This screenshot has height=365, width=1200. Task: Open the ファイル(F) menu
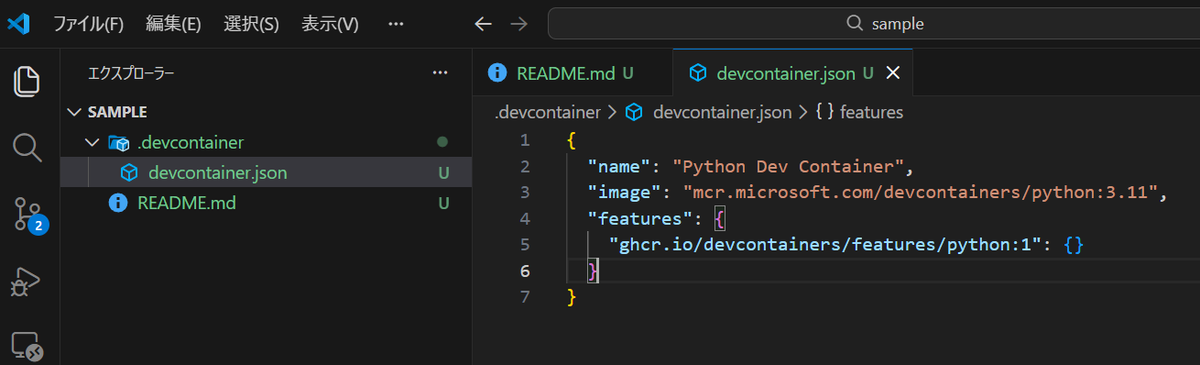(88, 23)
